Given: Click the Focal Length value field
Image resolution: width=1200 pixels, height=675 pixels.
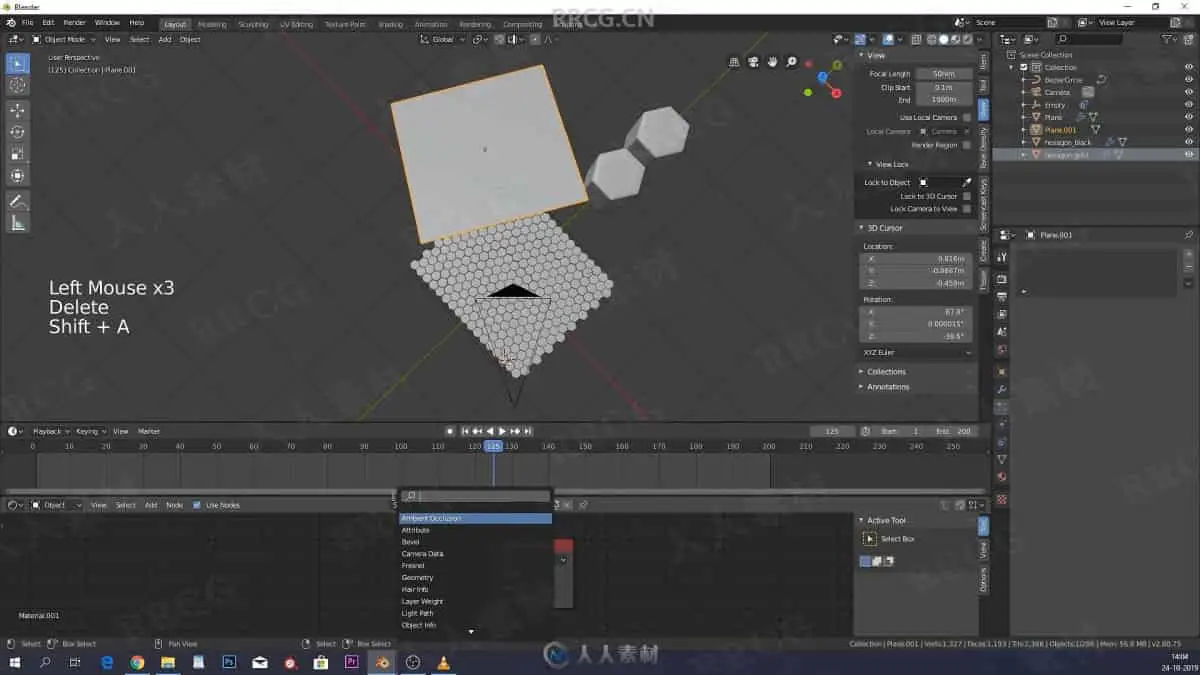Looking at the screenshot, I should (x=943, y=74).
